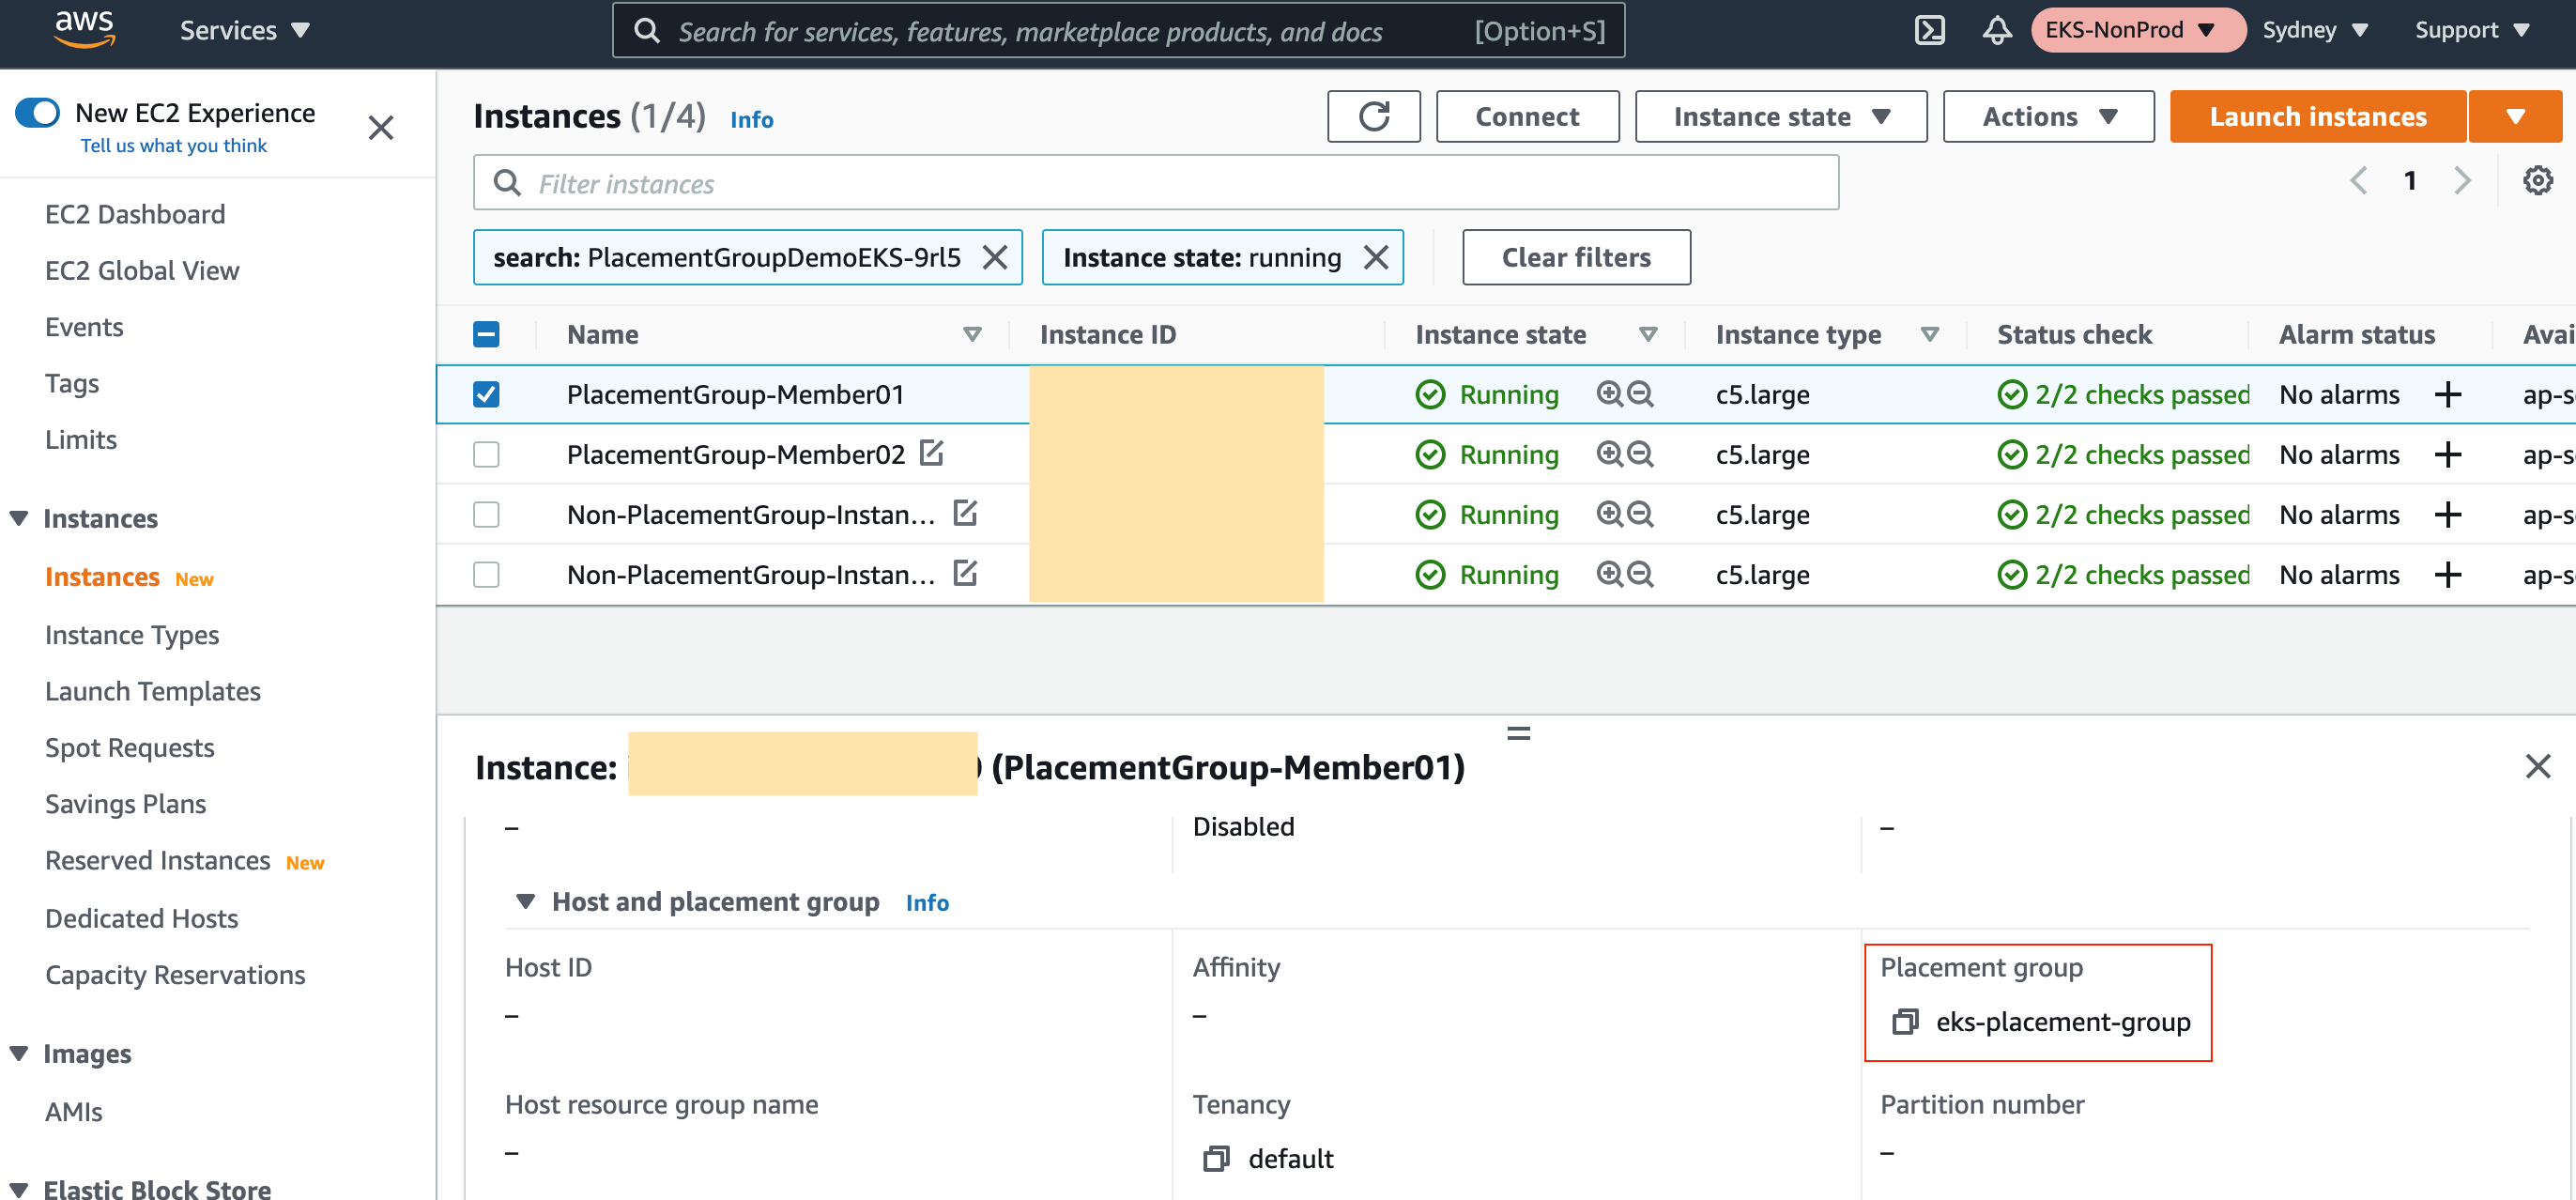Open Info link for Host and placement group

(x=927, y=903)
